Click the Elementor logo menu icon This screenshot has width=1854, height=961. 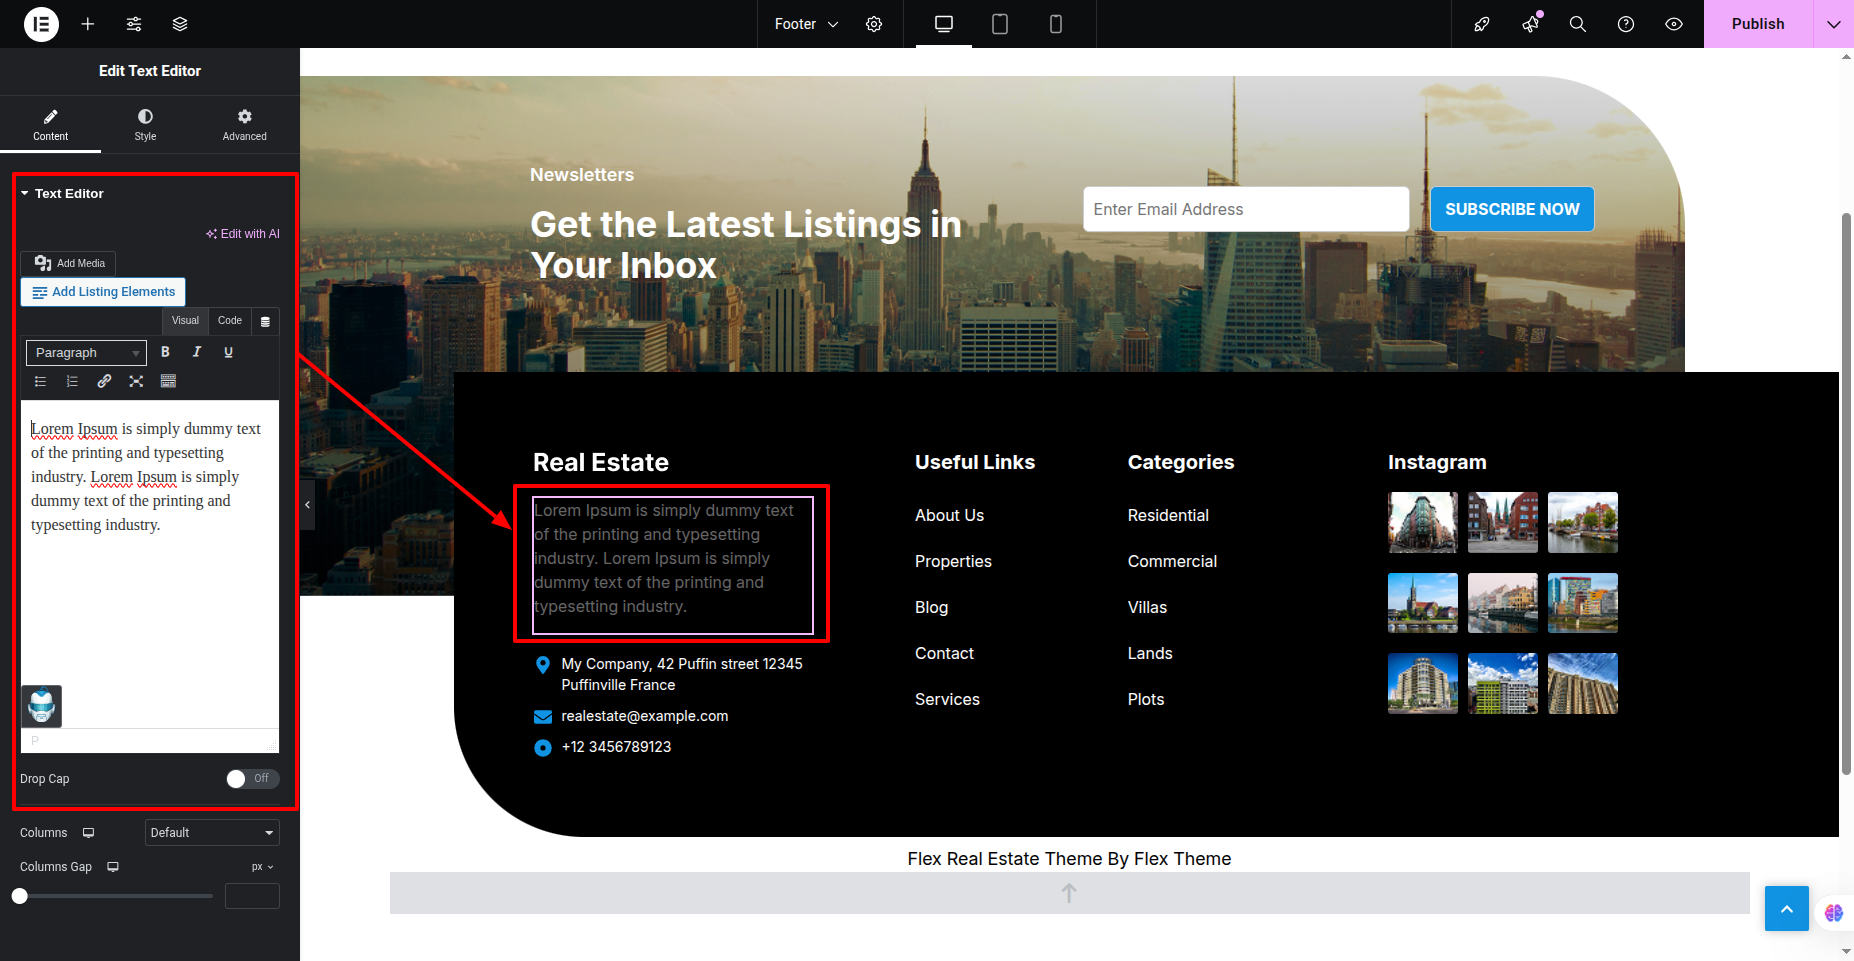point(41,24)
